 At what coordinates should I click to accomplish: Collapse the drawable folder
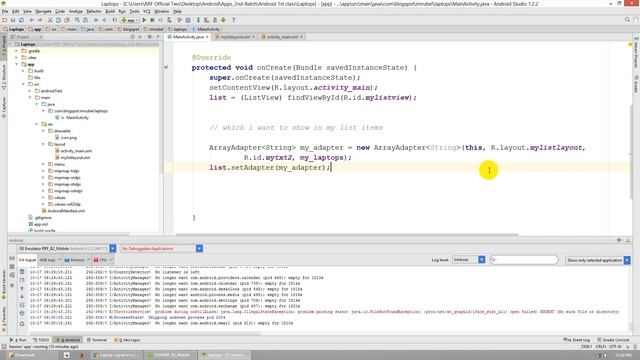[43, 131]
